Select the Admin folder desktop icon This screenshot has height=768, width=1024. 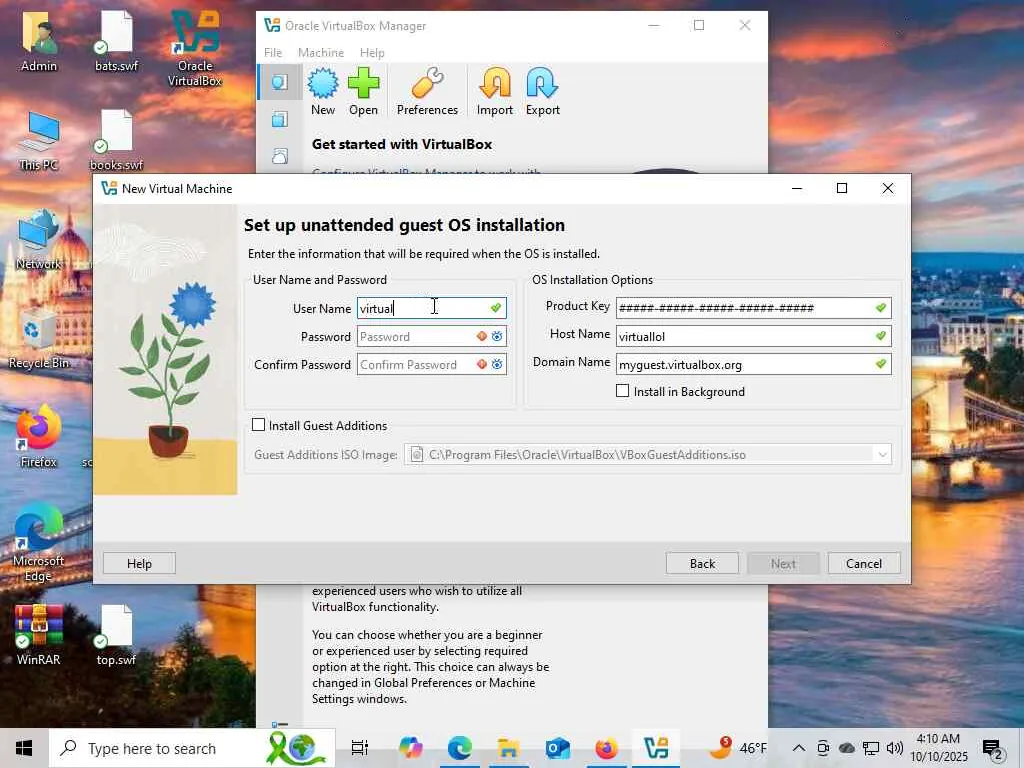point(39,40)
